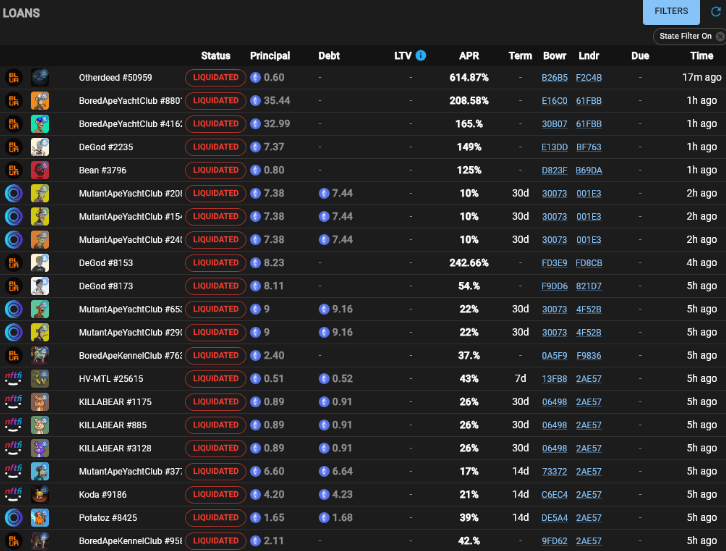The image size is (726, 551).
Task: Remove the State Filter On chip
Action: (x=720, y=36)
